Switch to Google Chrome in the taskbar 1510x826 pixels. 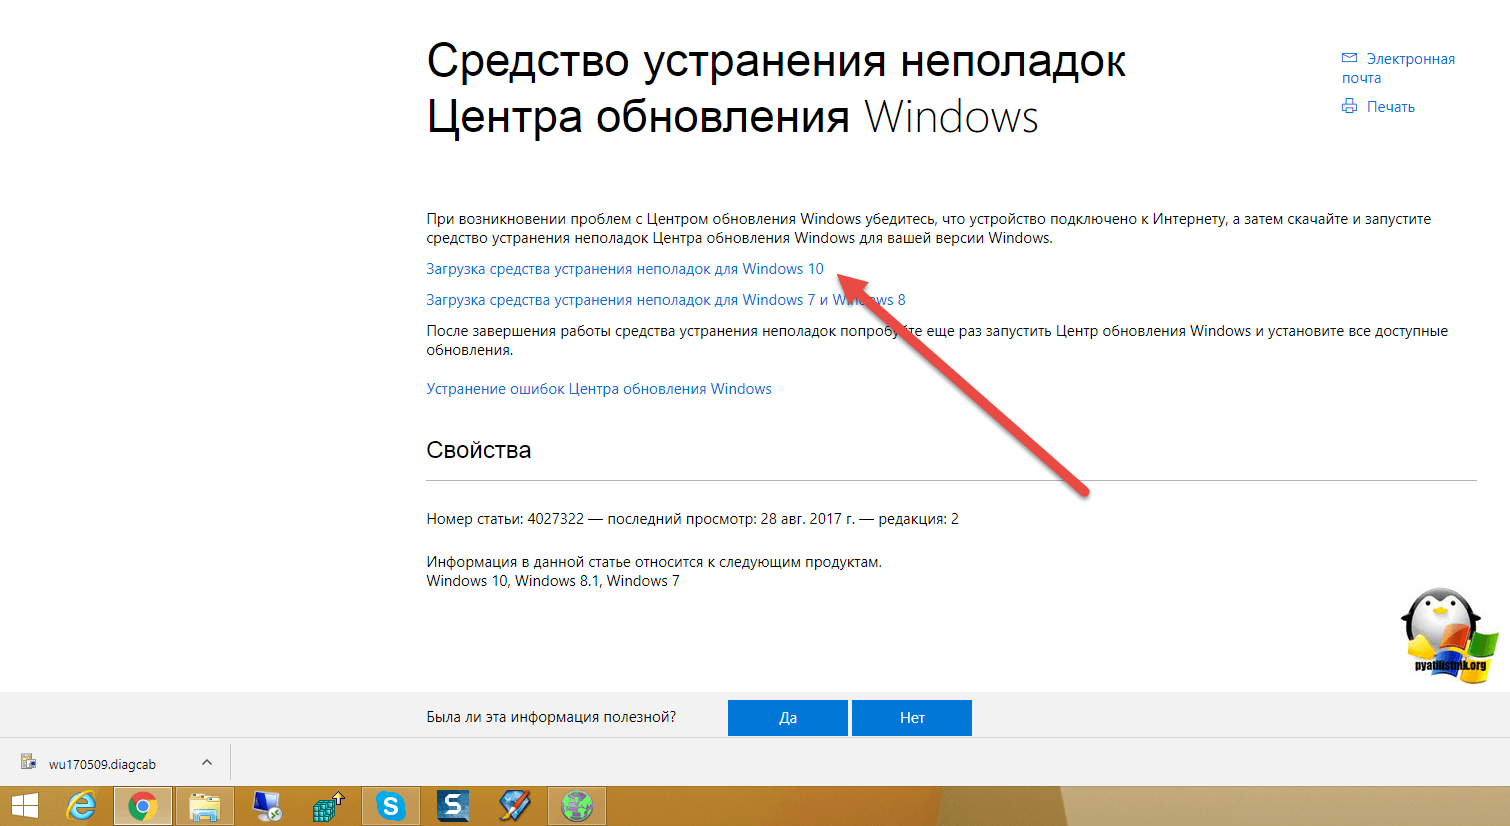click(143, 806)
